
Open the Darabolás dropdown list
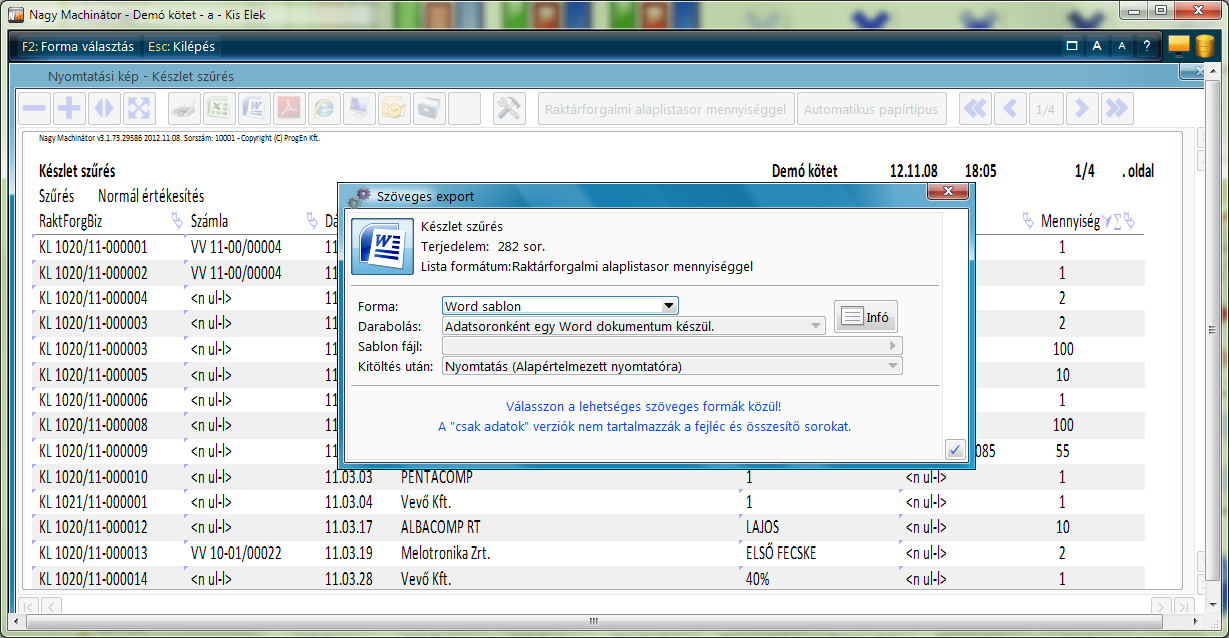[x=816, y=326]
